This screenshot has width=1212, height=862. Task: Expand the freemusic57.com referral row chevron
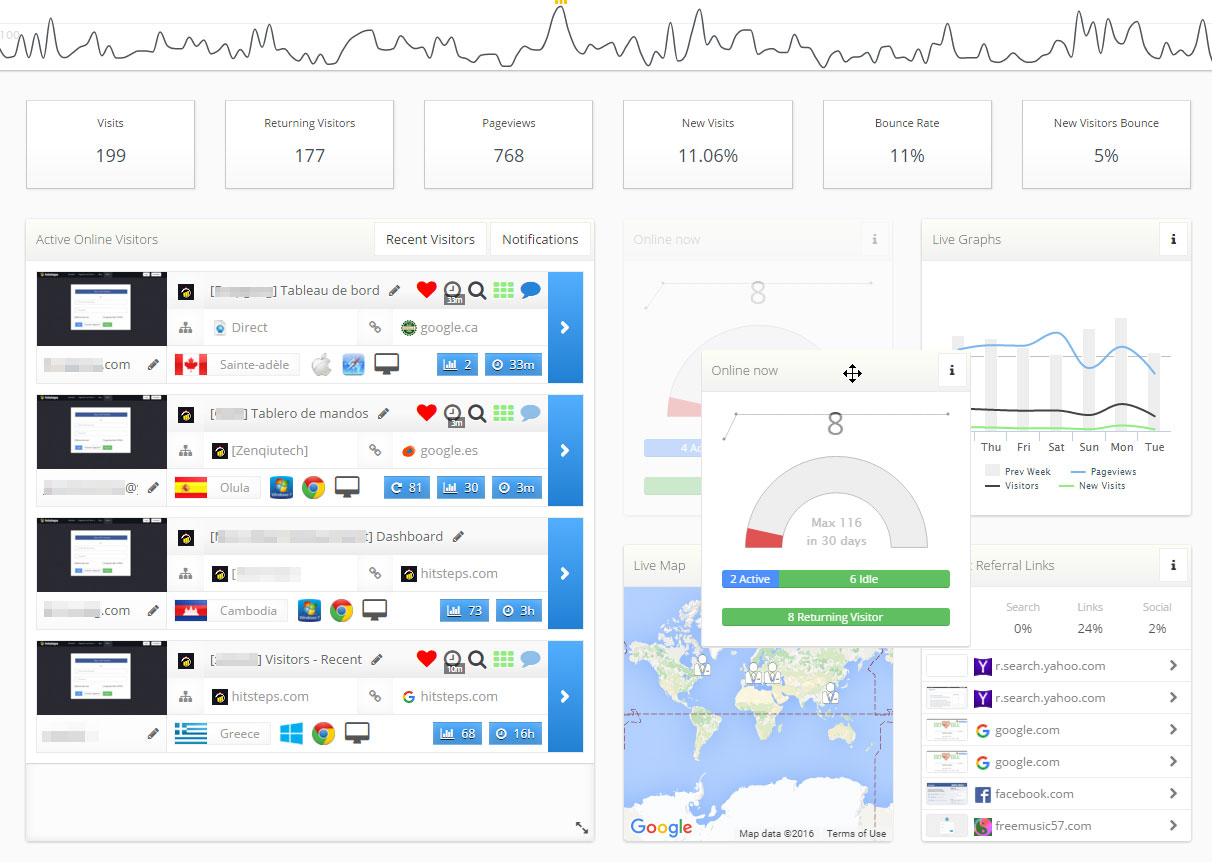[1174, 826]
